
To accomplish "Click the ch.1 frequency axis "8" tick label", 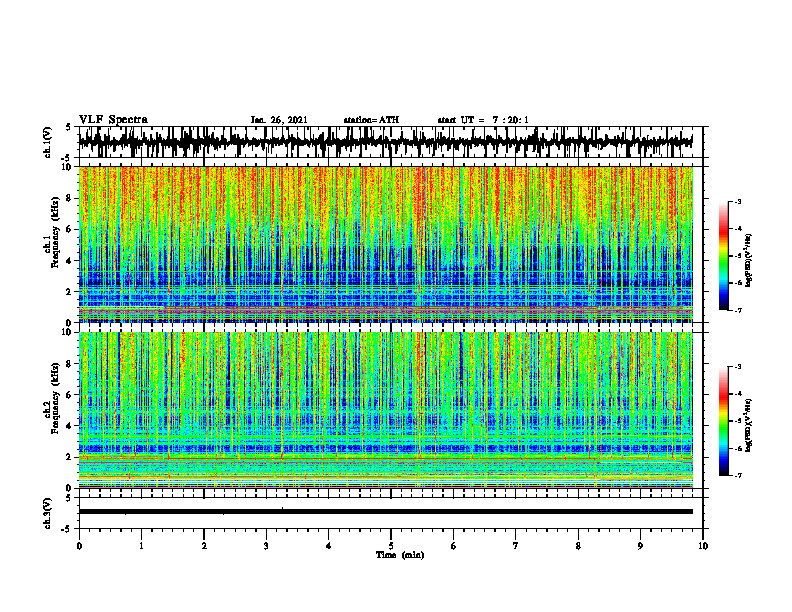I will pos(71,198).
